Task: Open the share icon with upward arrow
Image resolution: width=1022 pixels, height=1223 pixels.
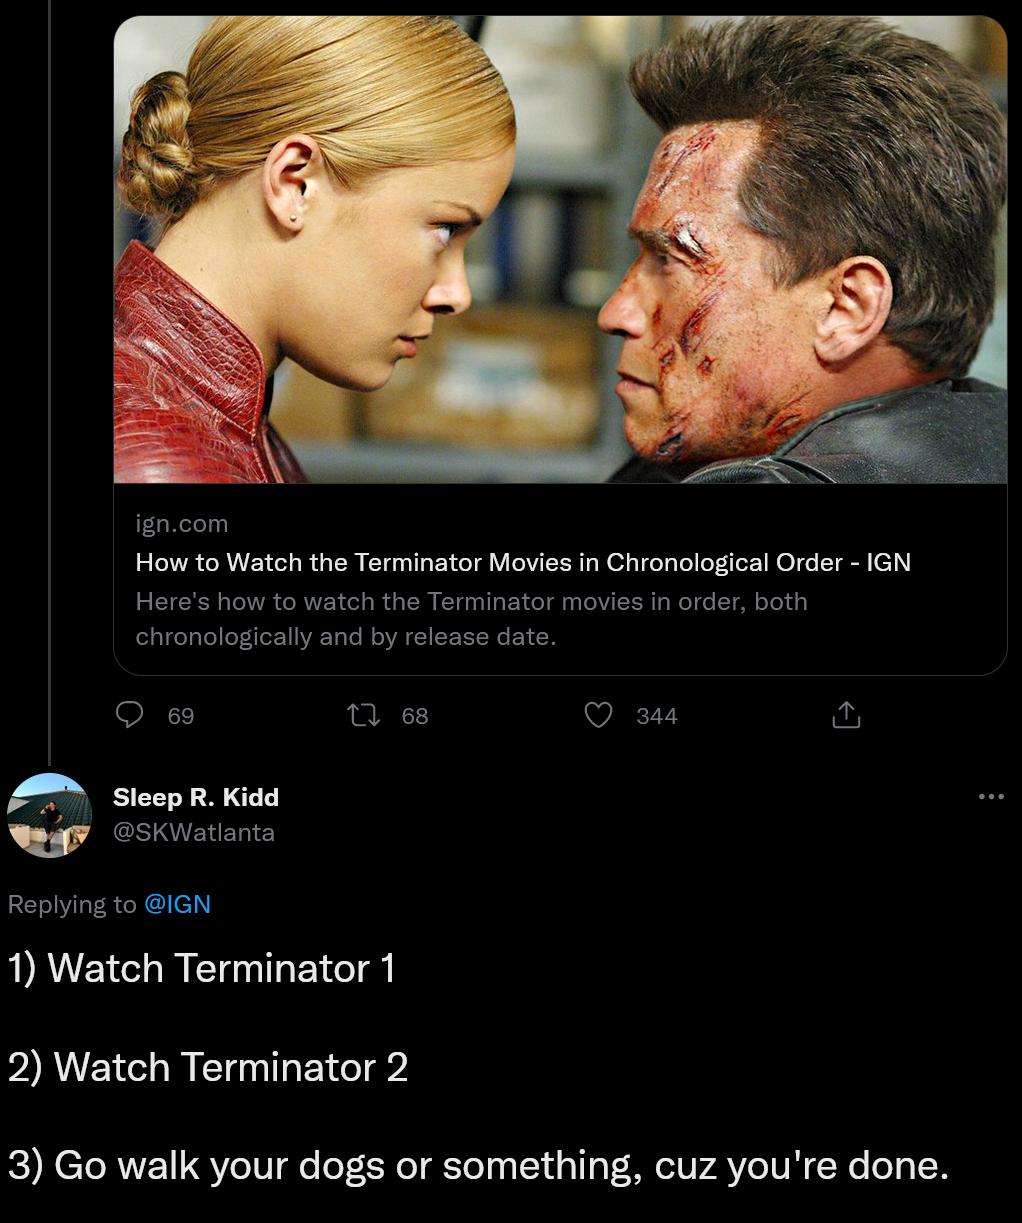Action: 846,715
